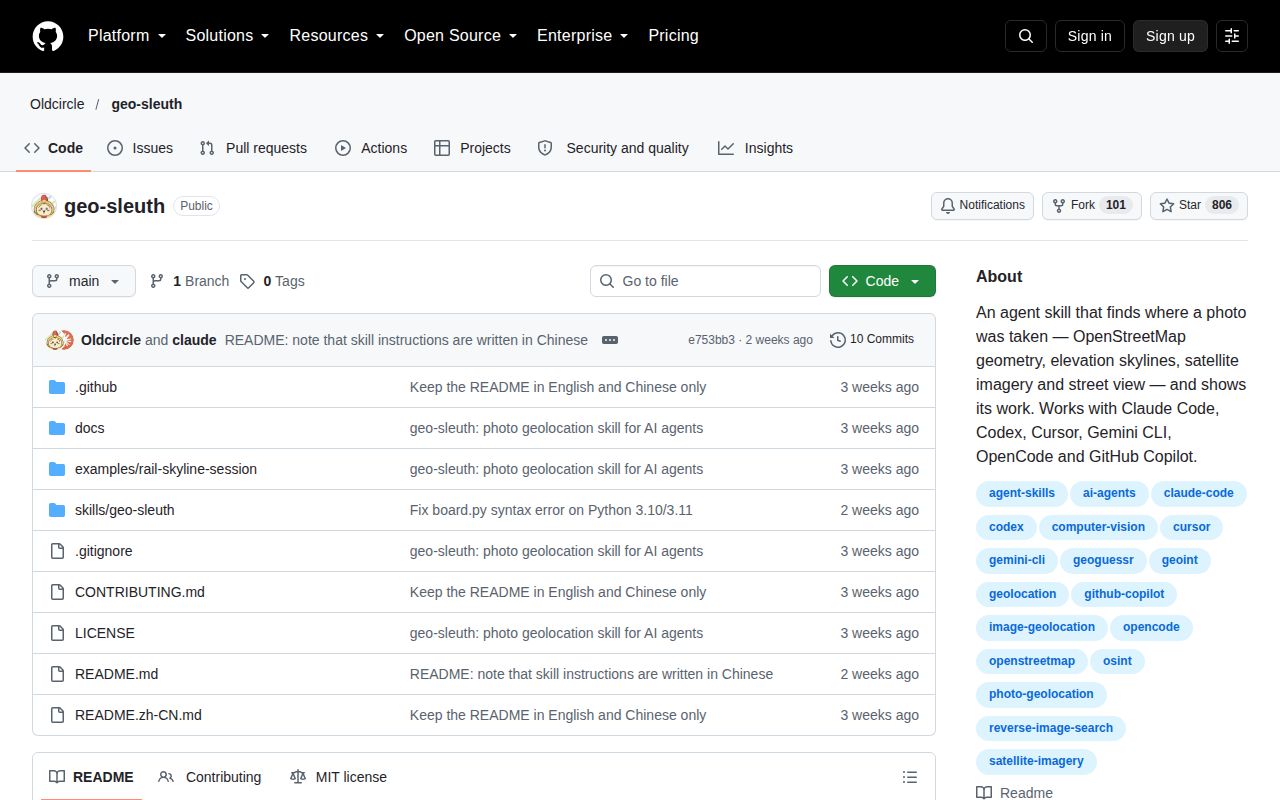Star the geo-sleuth repository
This screenshot has width=1280, height=800.
[x=1199, y=206]
